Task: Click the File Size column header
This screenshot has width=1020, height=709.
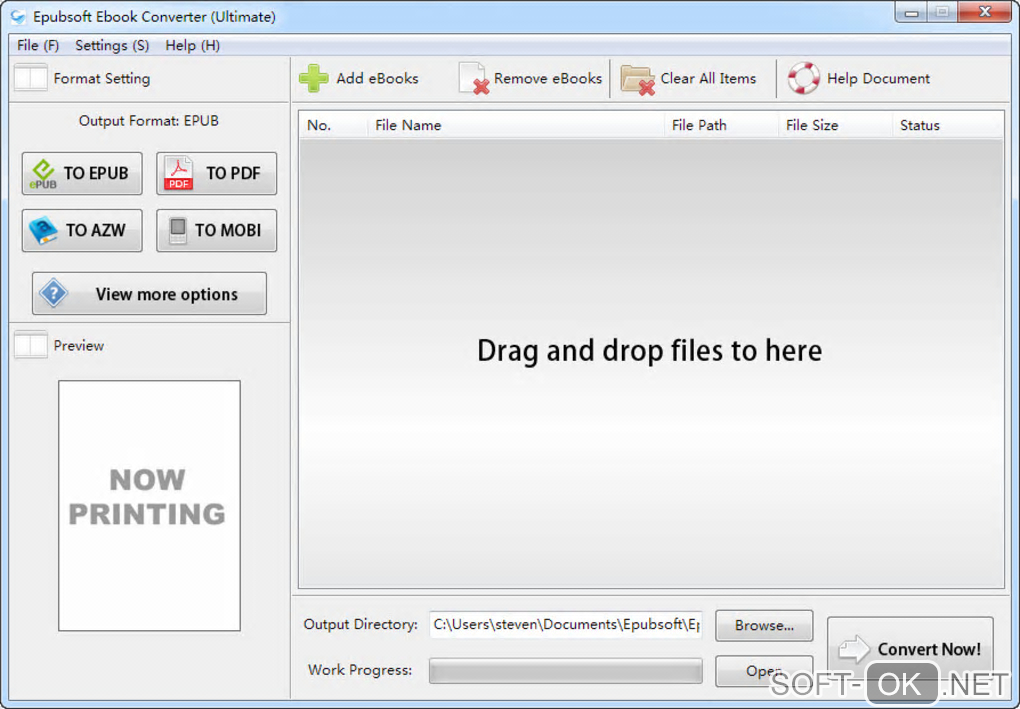Action: [x=835, y=125]
